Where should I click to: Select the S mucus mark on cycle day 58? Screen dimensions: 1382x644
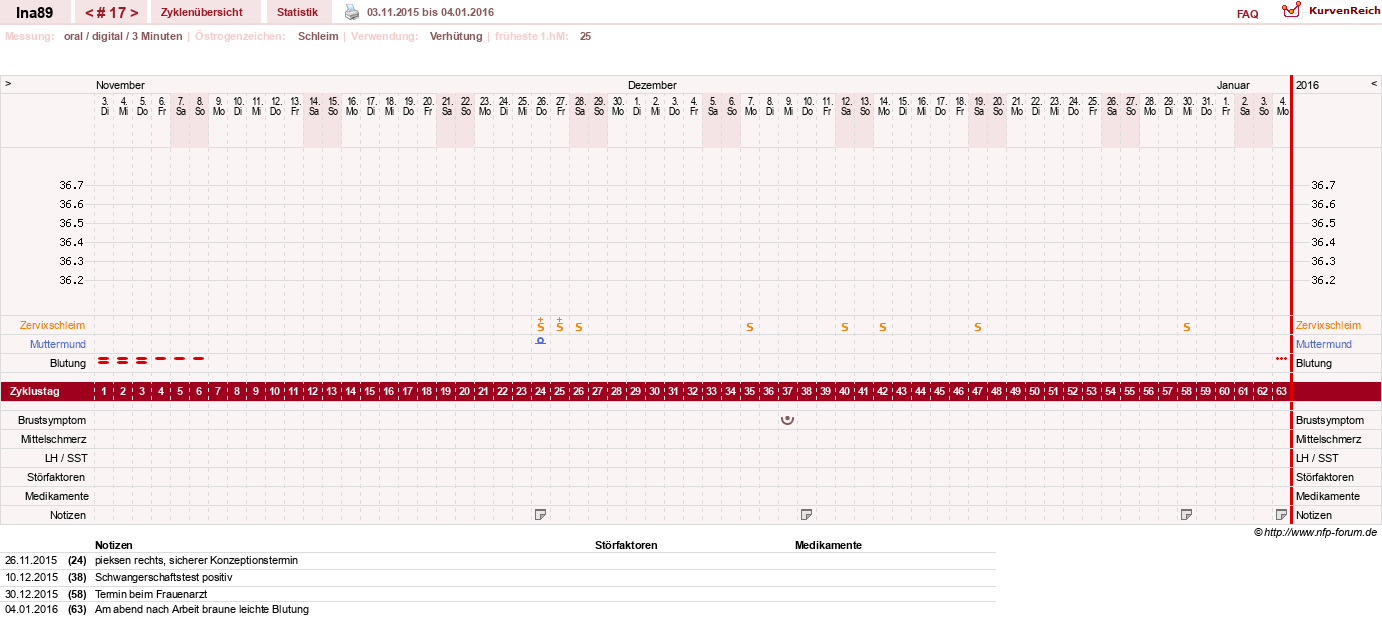tap(1186, 327)
